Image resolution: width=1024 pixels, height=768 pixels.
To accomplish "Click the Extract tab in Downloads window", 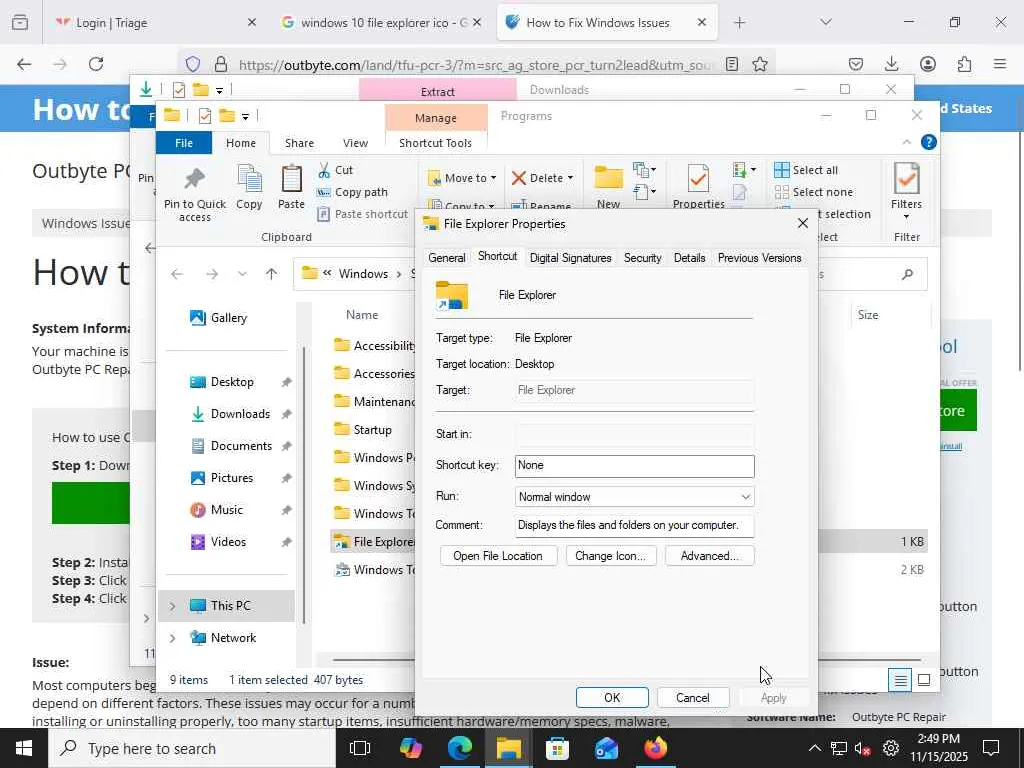I will point(438,91).
